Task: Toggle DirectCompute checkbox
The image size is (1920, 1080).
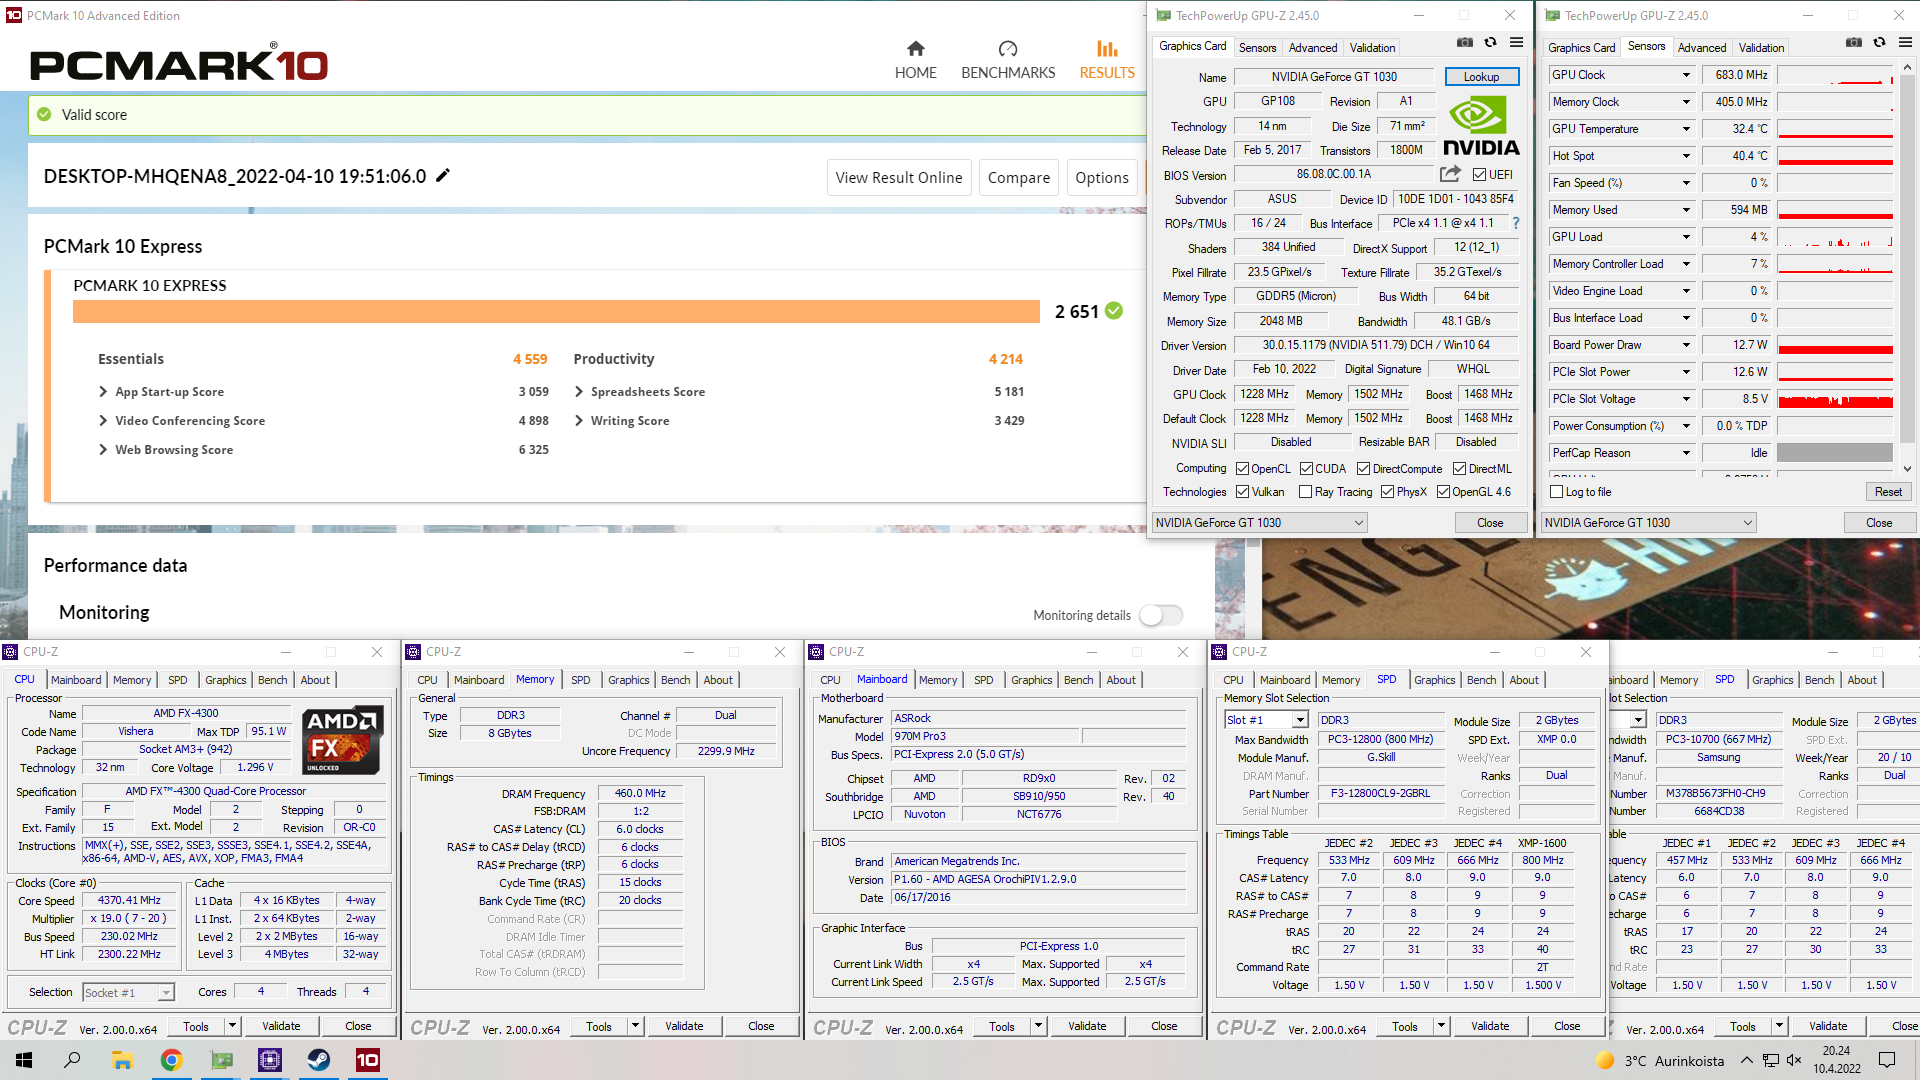Action: [x=1363, y=469]
